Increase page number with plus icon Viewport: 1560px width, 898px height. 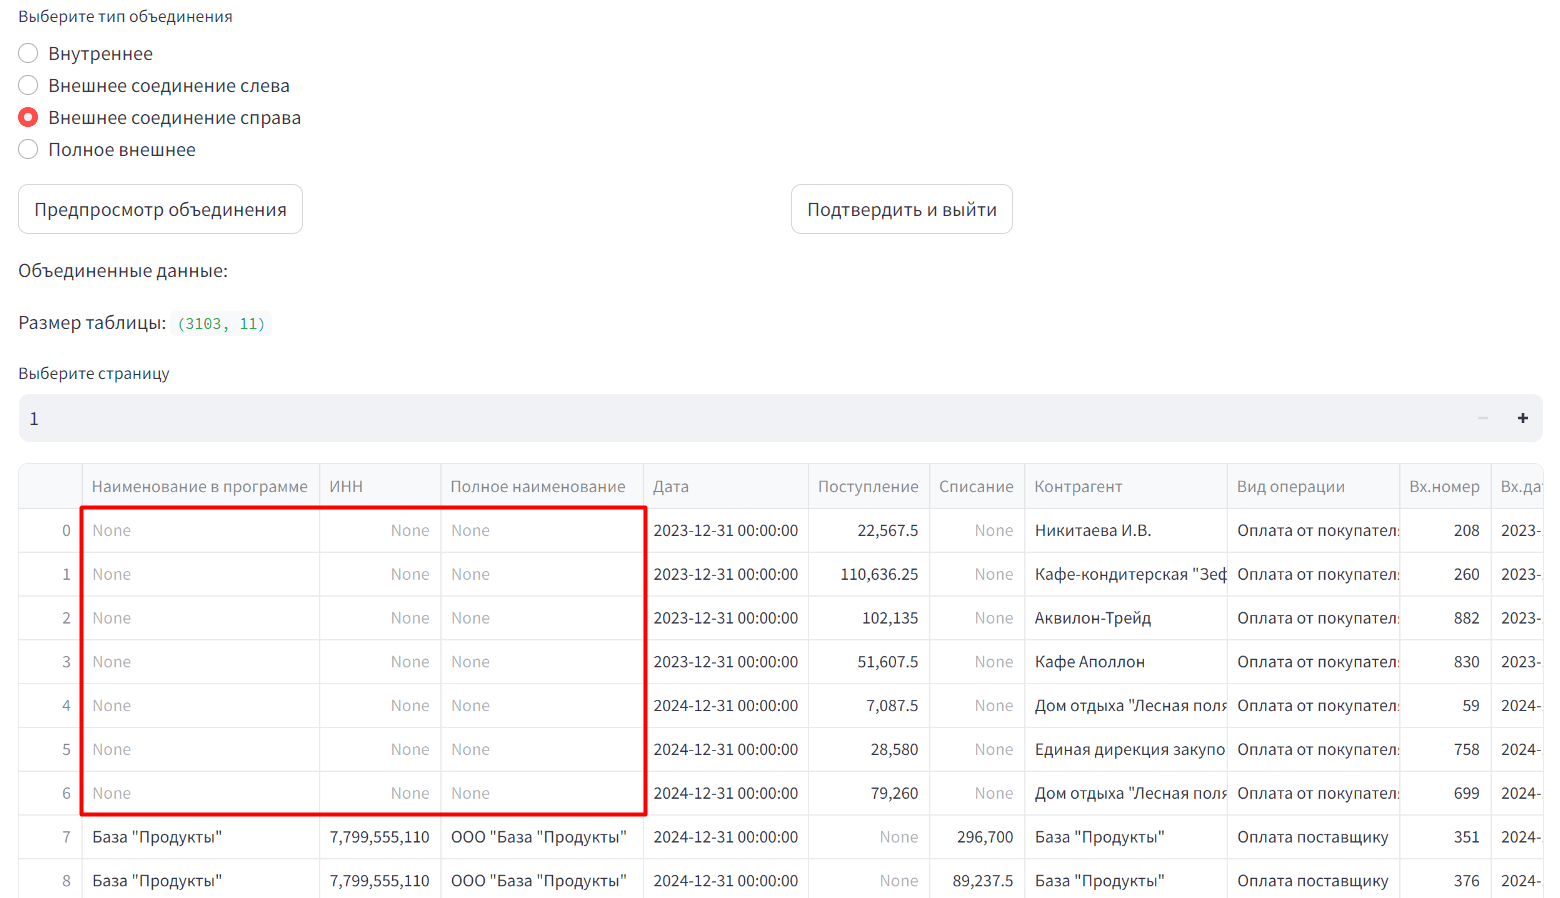pos(1522,418)
